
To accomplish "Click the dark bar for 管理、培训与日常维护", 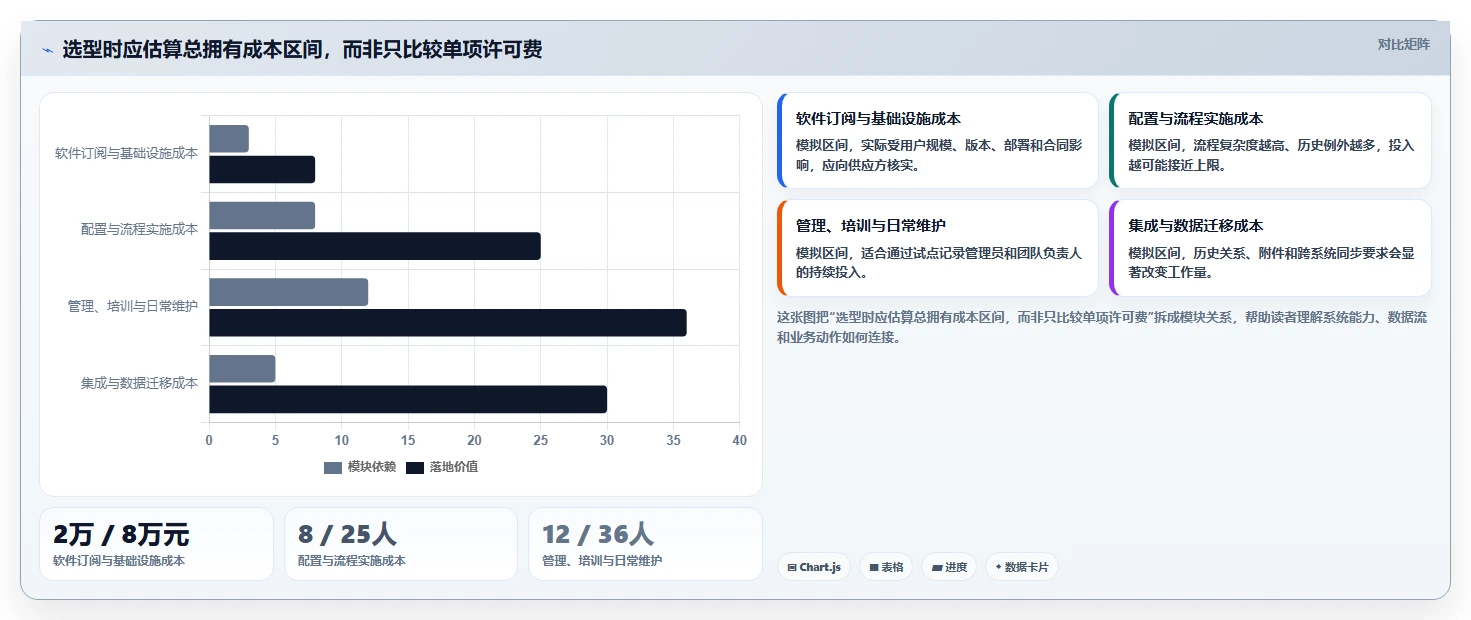I will [x=448, y=323].
